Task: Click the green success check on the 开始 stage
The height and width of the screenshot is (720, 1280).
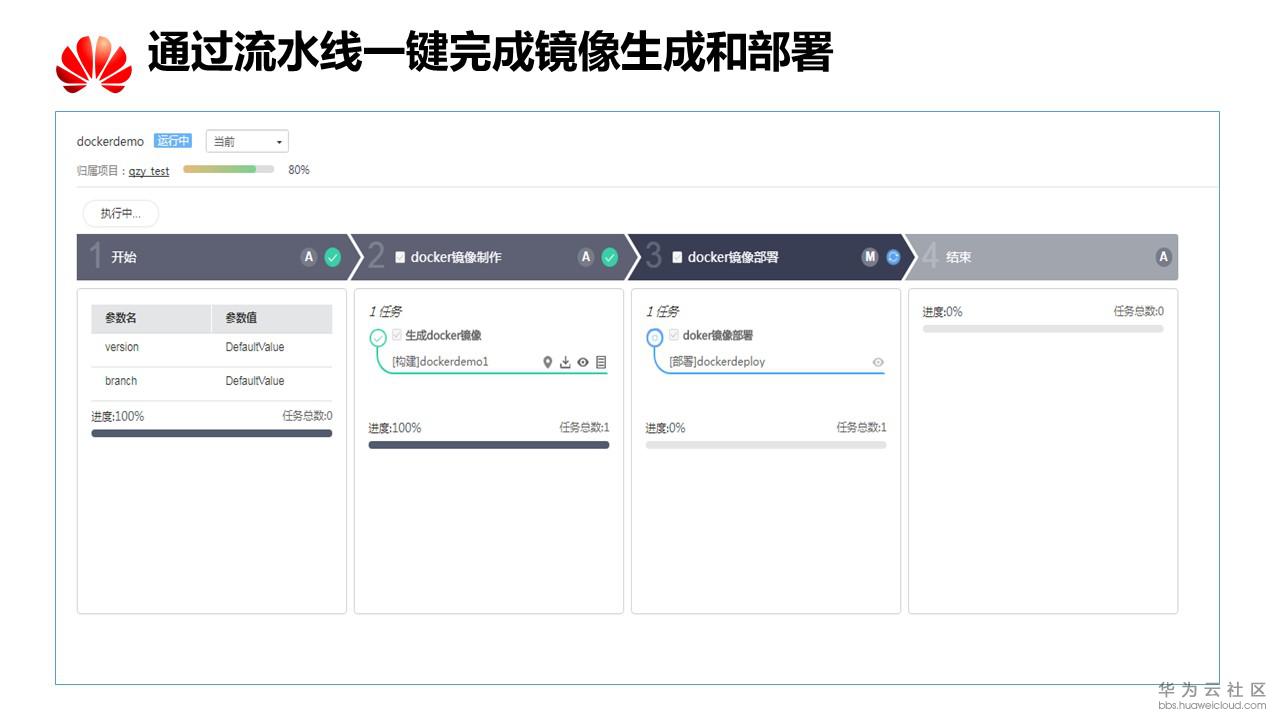Action: click(x=331, y=256)
